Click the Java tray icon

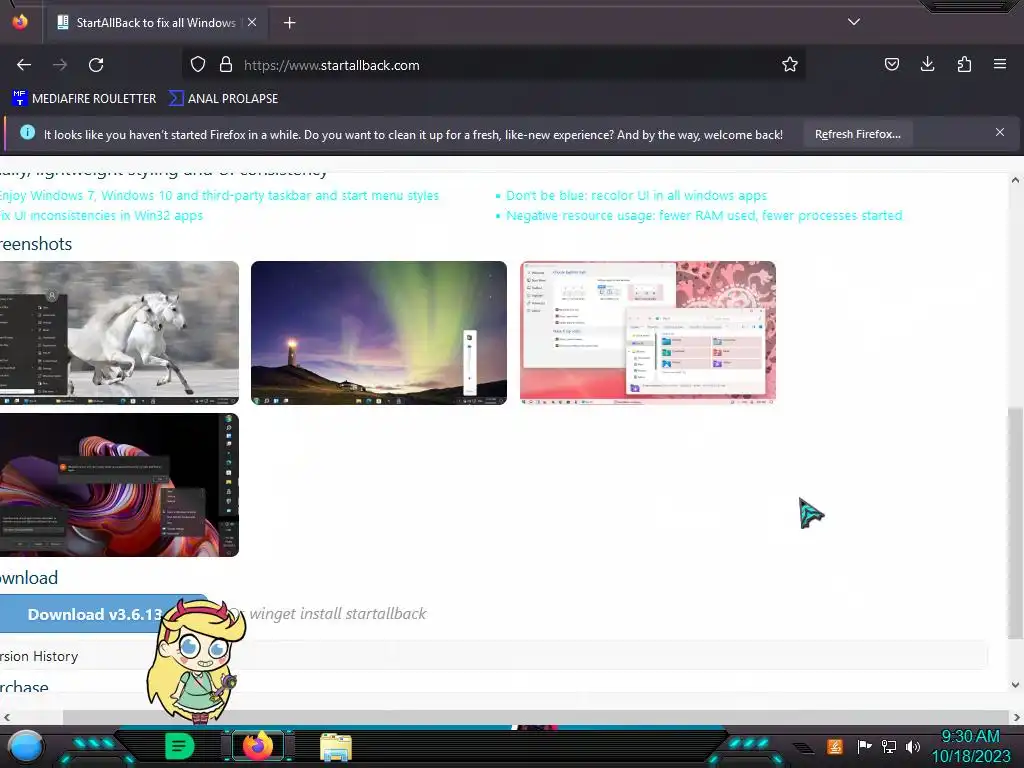(835, 746)
